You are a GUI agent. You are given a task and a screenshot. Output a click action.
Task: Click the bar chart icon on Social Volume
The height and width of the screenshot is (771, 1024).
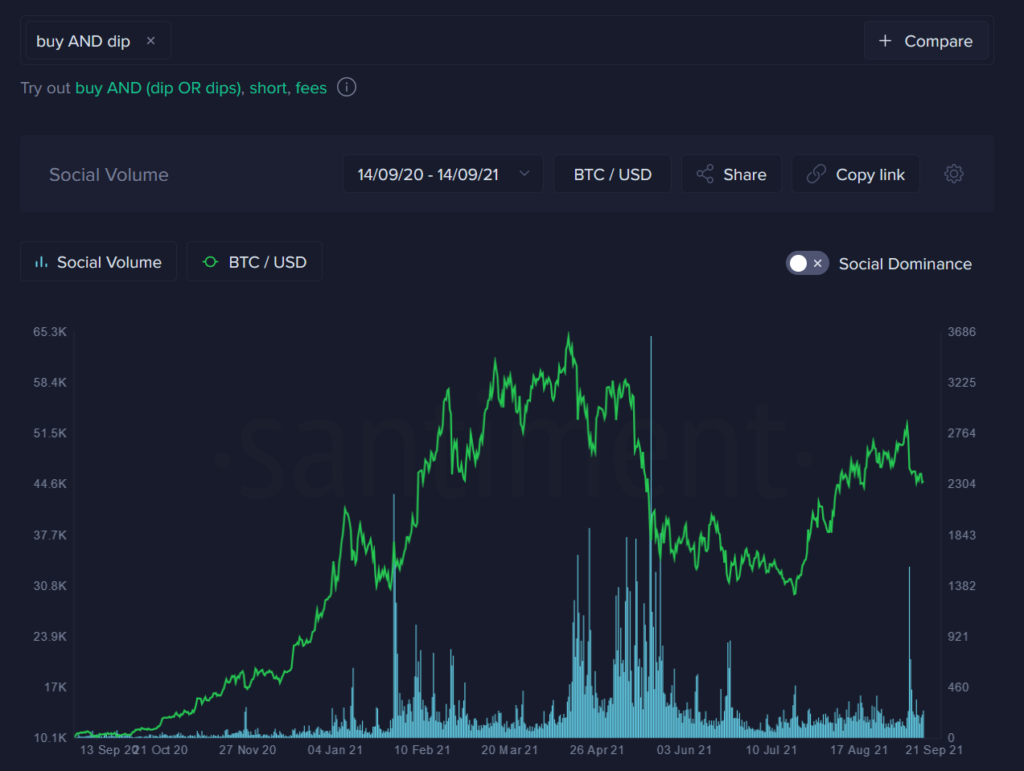pos(41,262)
